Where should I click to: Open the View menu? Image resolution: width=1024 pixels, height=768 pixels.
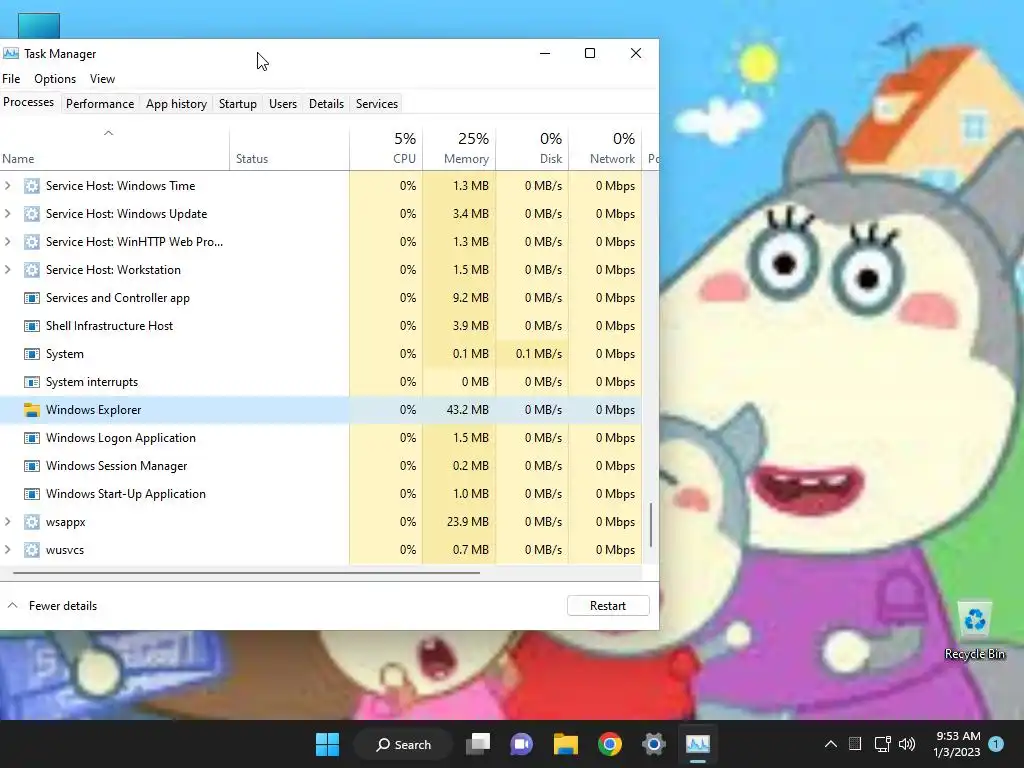click(x=103, y=79)
